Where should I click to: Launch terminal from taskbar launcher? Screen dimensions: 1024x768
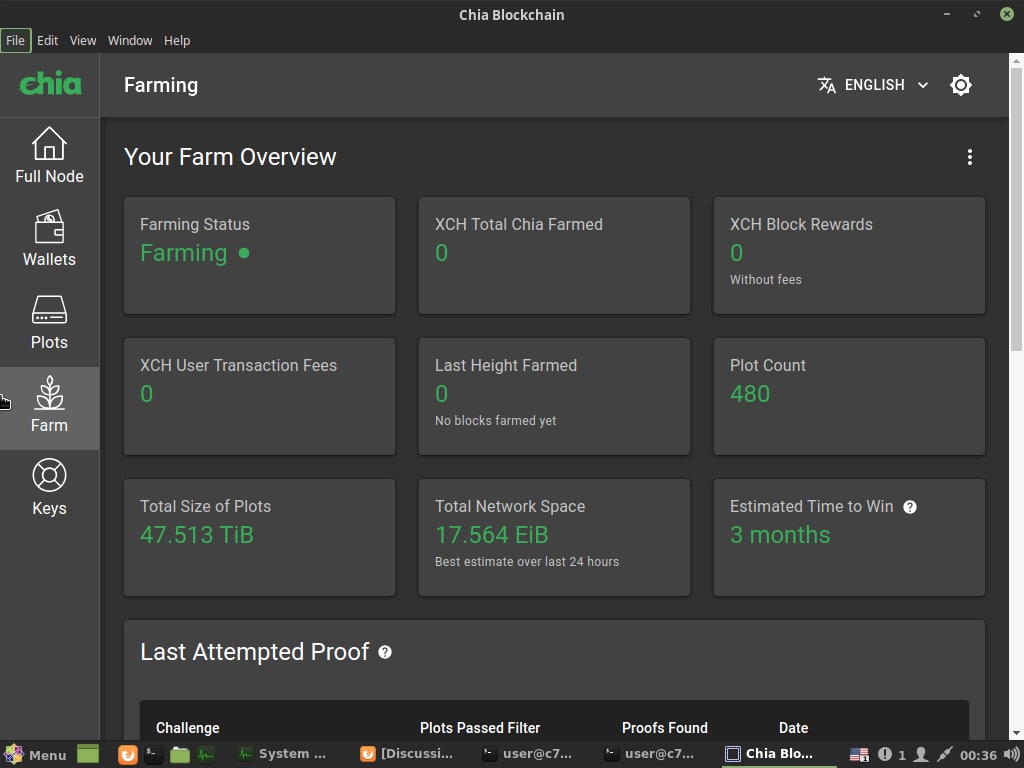point(153,754)
